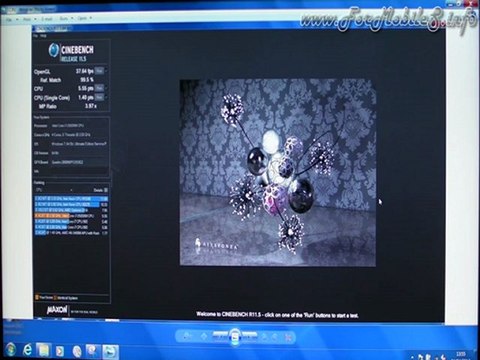Screen dimensions: 480x360
Task: Click the Welcome to CINEBENCH R11.5 status message
Action: click(x=277, y=315)
